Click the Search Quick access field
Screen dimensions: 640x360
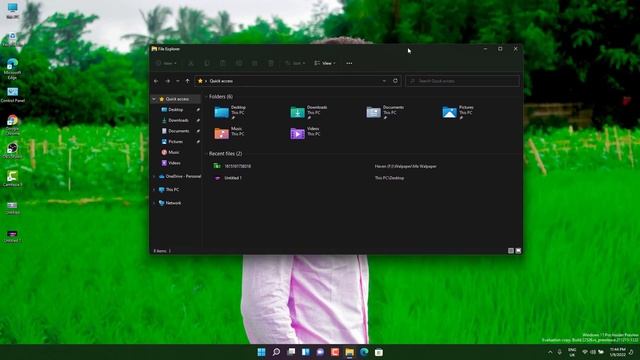pyautogui.click(x=463, y=81)
